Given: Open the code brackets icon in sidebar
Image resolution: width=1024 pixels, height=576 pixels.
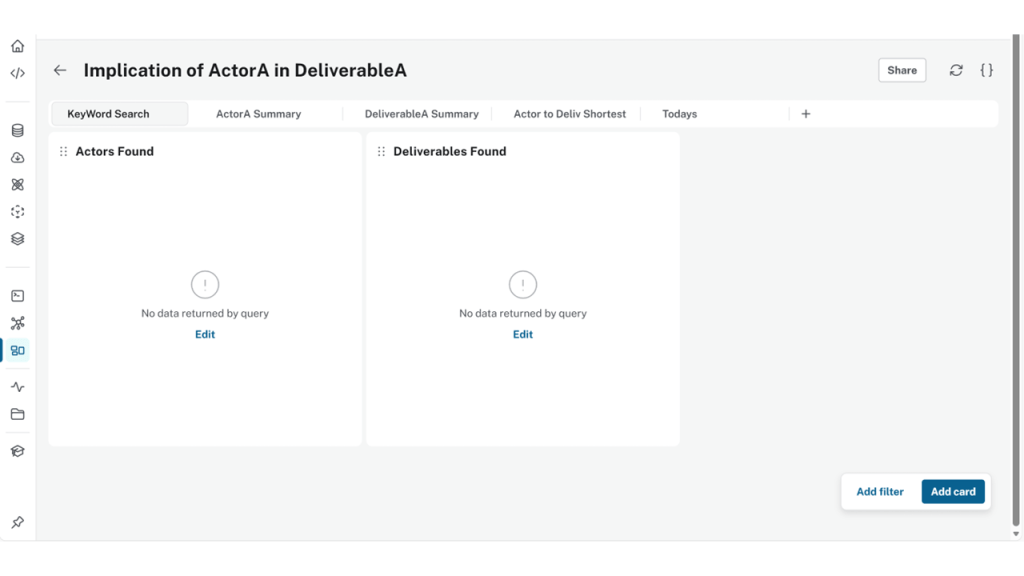Looking at the screenshot, I should pyautogui.click(x=17, y=73).
